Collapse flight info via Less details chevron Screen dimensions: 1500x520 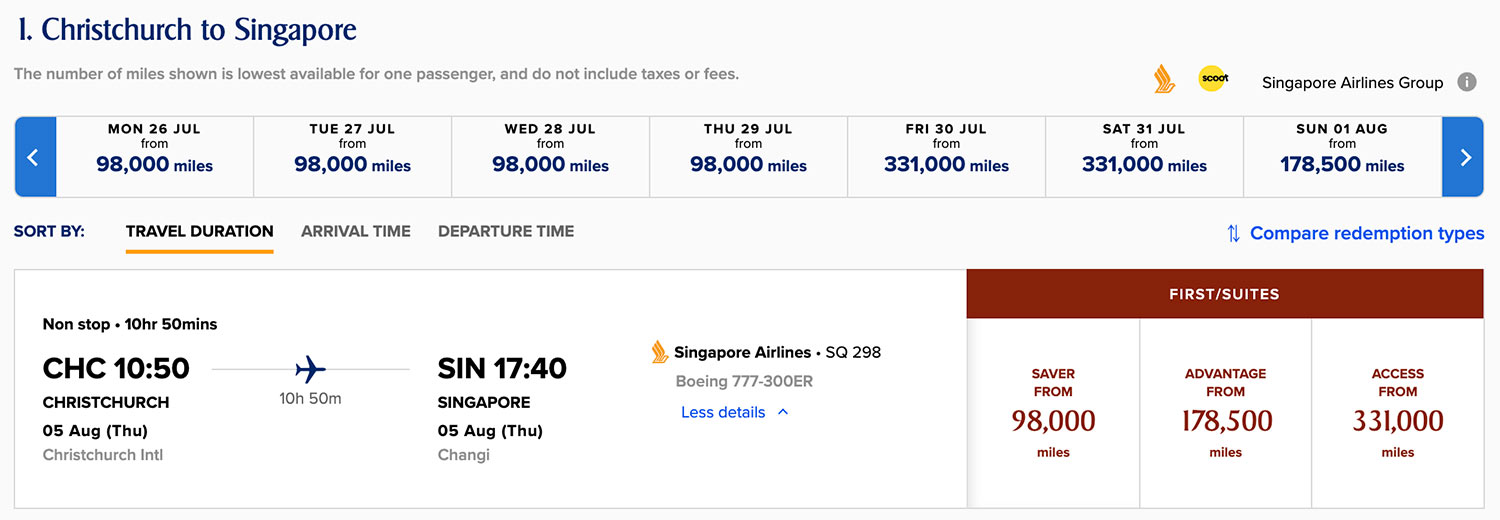pos(783,412)
